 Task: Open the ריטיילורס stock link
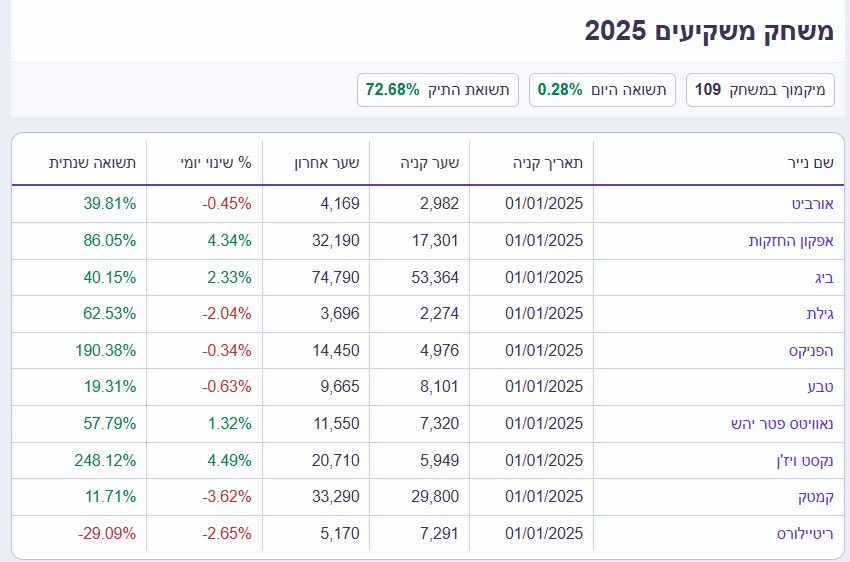[805, 534]
